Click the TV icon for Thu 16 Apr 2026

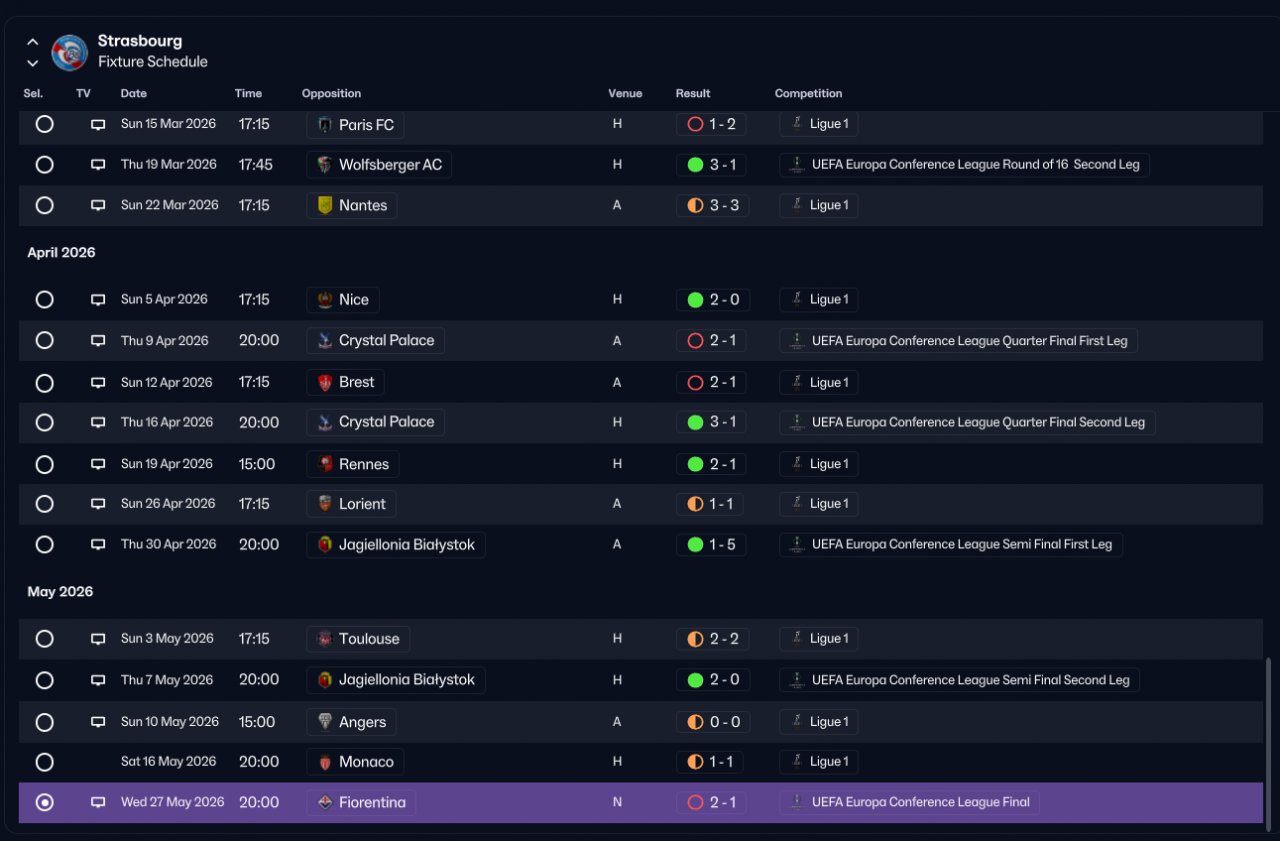pos(98,423)
